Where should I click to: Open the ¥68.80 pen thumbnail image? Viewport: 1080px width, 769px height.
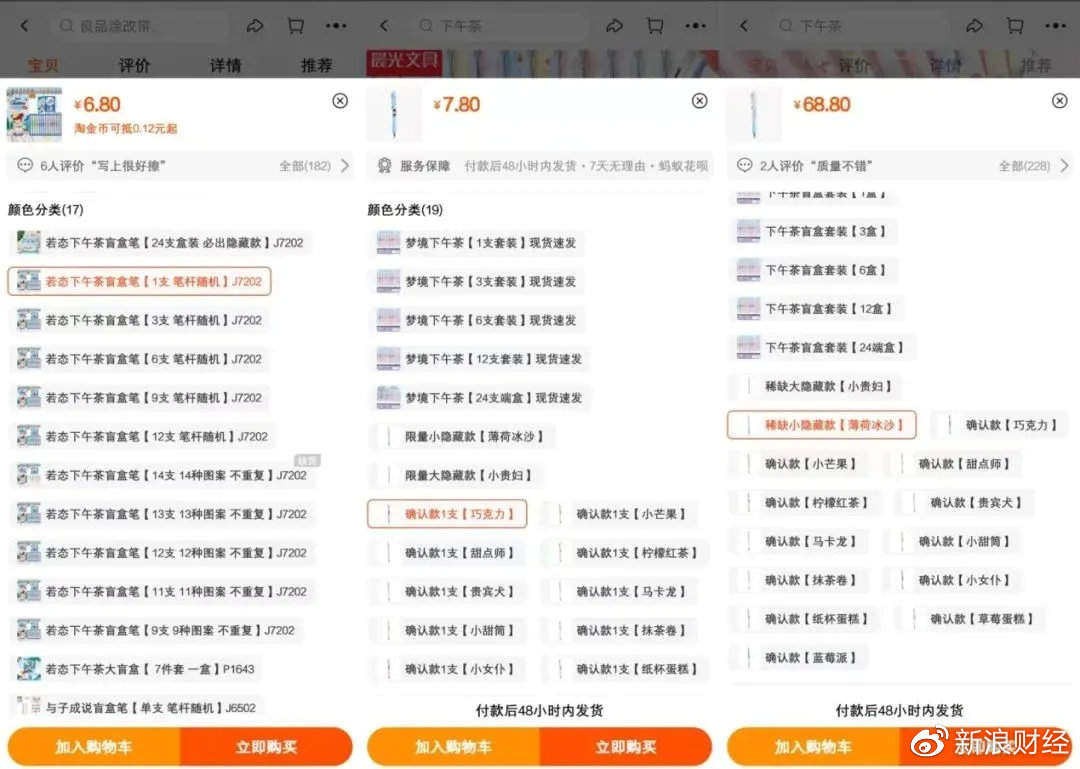[x=754, y=114]
